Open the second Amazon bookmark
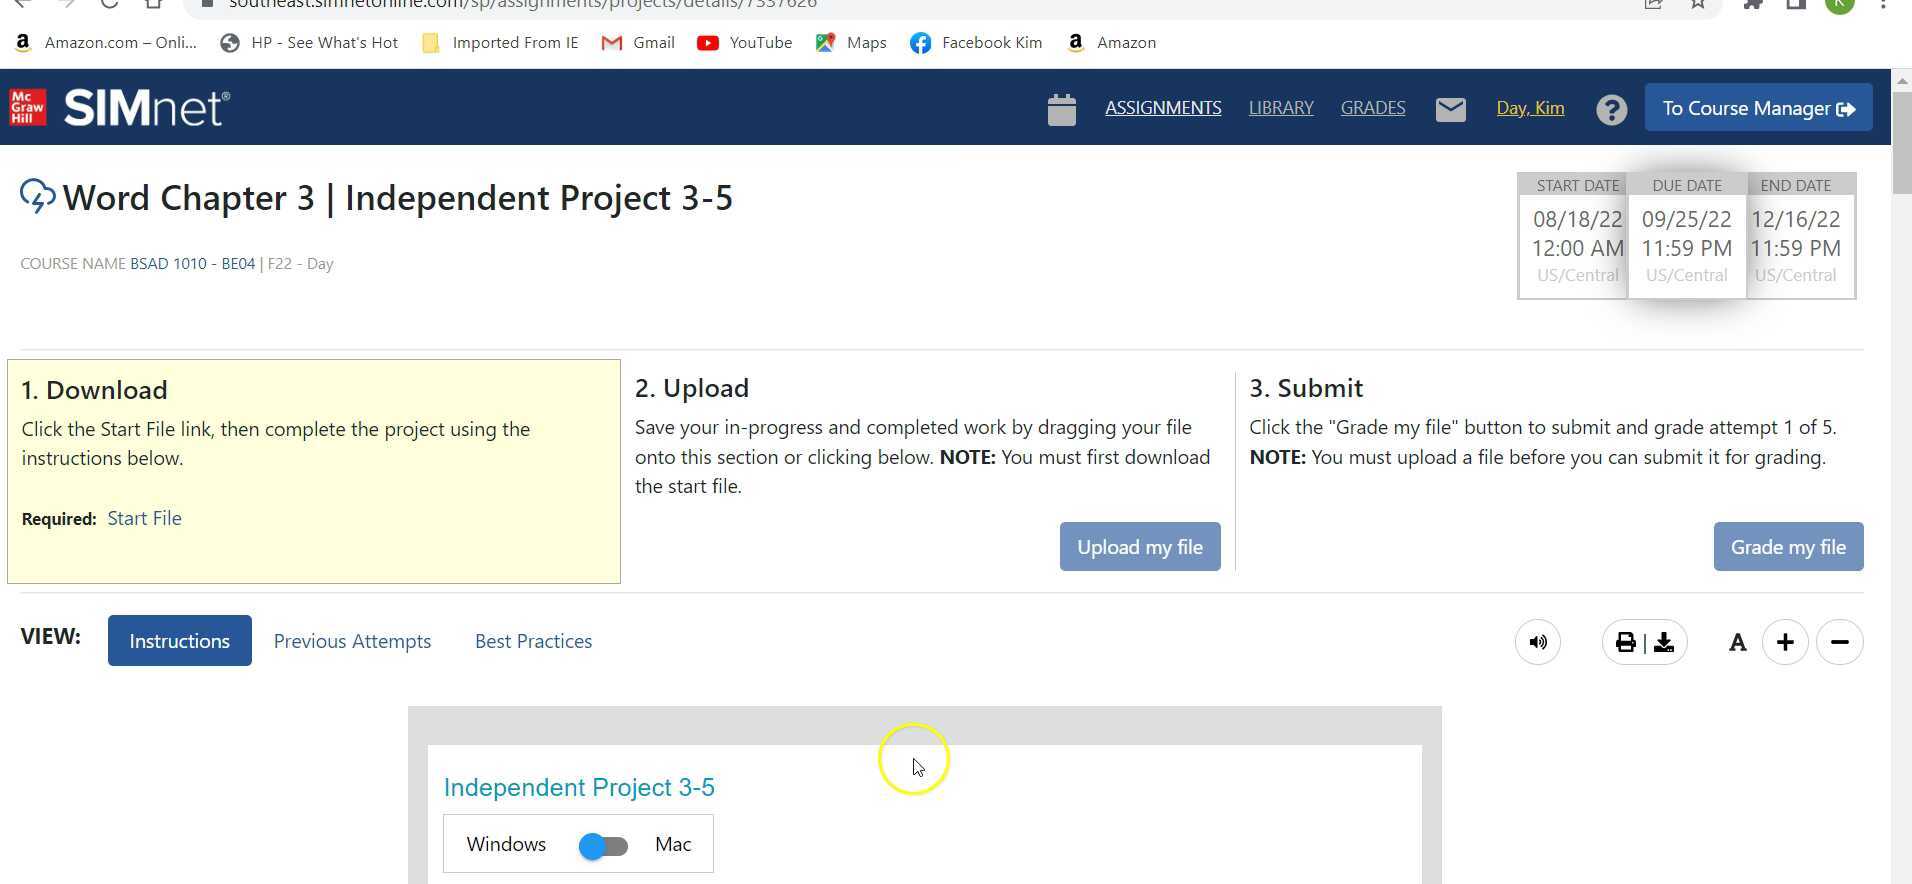This screenshot has height=884, width=1912. coord(1111,43)
